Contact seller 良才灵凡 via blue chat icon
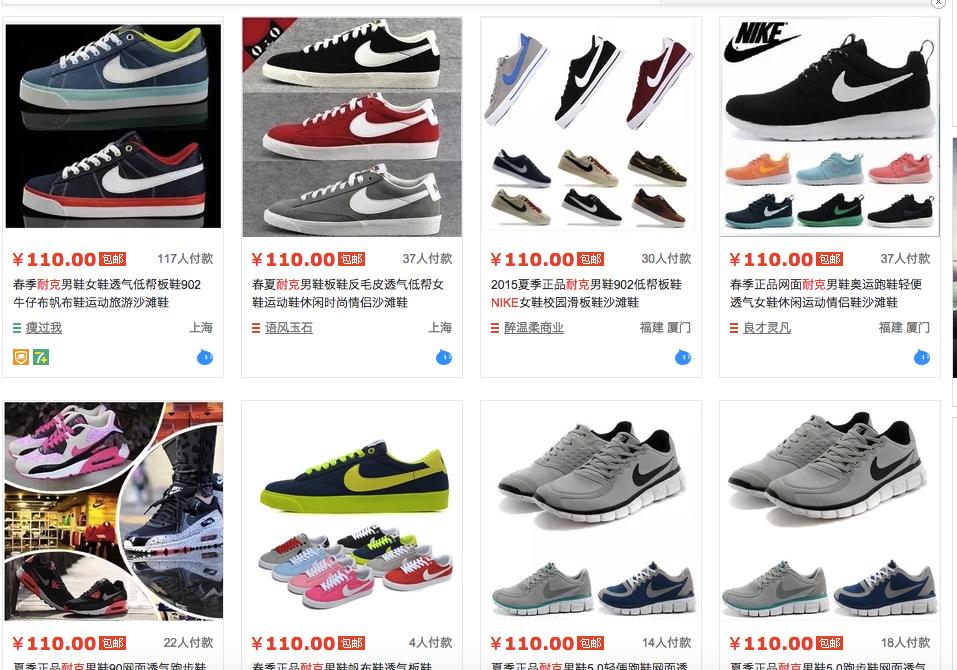This screenshot has height=670, width=957. click(922, 357)
